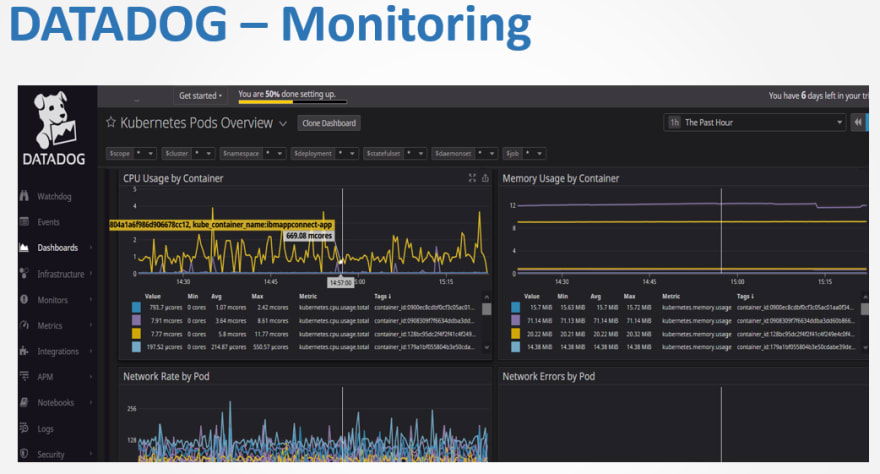This screenshot has width=880, height=474.
Task: Open The Past Hour time range dropdown
Action: pos(754,122)
